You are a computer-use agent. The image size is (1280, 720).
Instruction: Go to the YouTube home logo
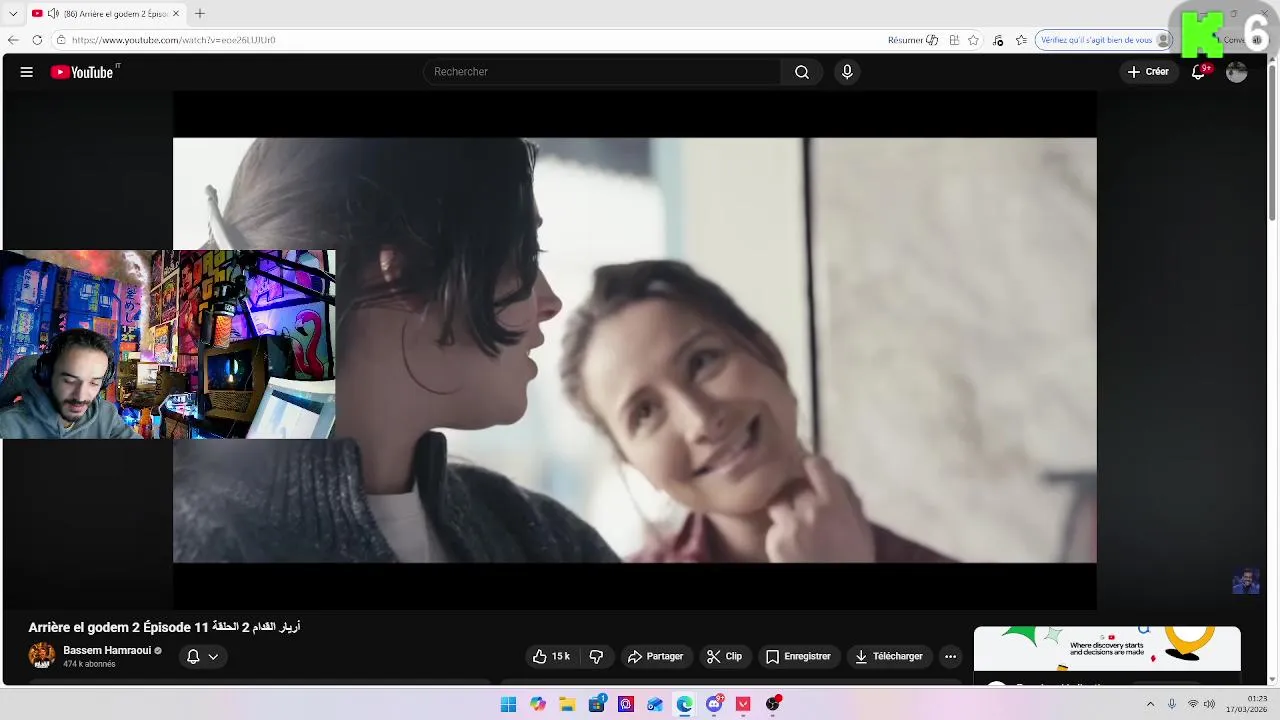coord(83,72)
